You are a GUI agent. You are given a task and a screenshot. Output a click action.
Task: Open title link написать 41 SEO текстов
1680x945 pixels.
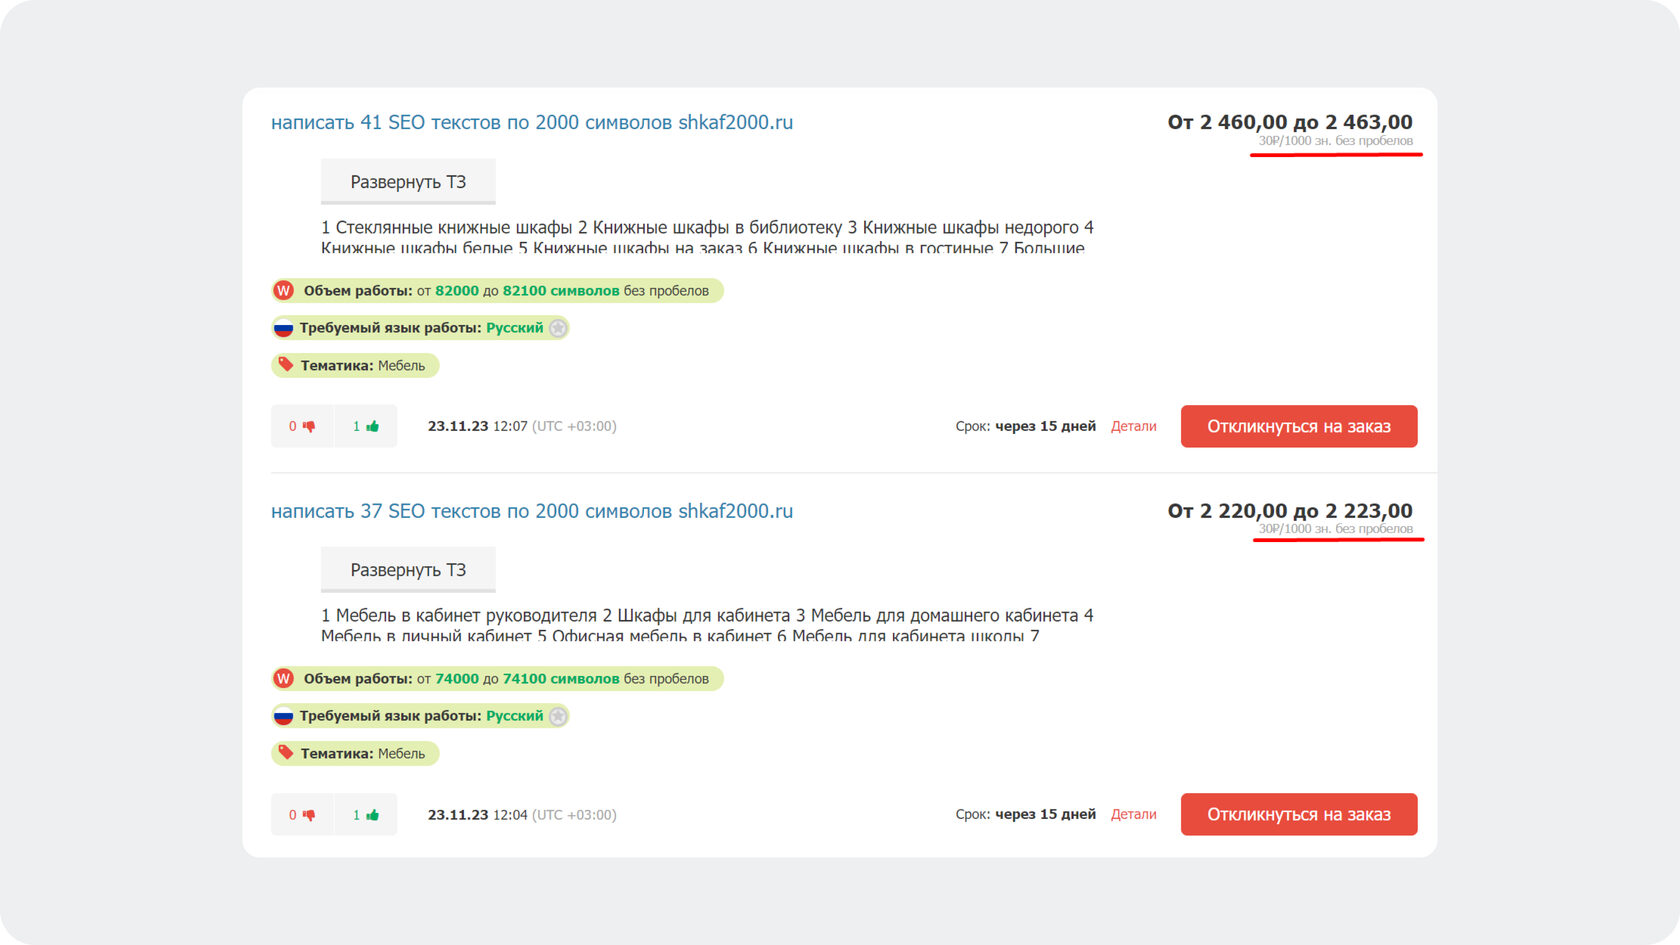coord(531,122)
